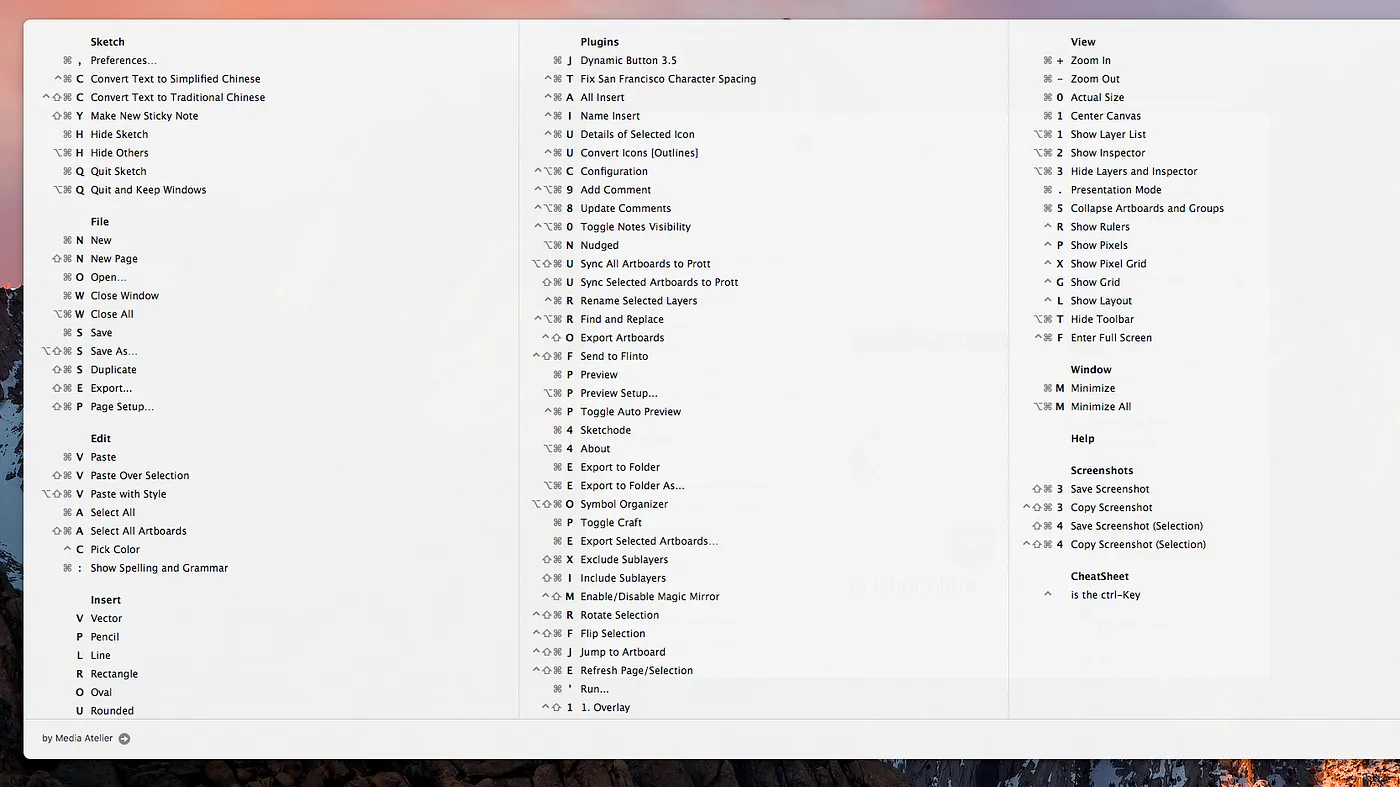Choose Convert Text to Traditional Chinese

pyautogui.click(x=178, y=98)
